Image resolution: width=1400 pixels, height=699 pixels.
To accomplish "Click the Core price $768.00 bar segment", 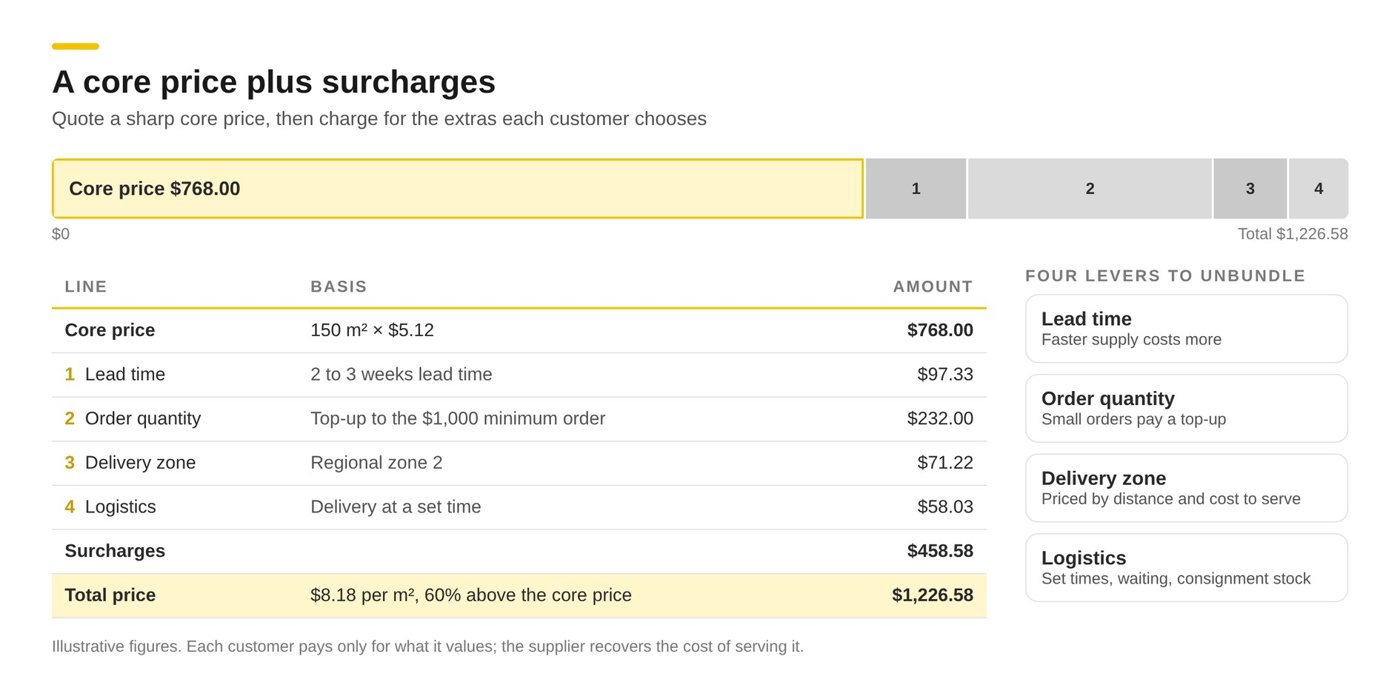I will [458, 188].
